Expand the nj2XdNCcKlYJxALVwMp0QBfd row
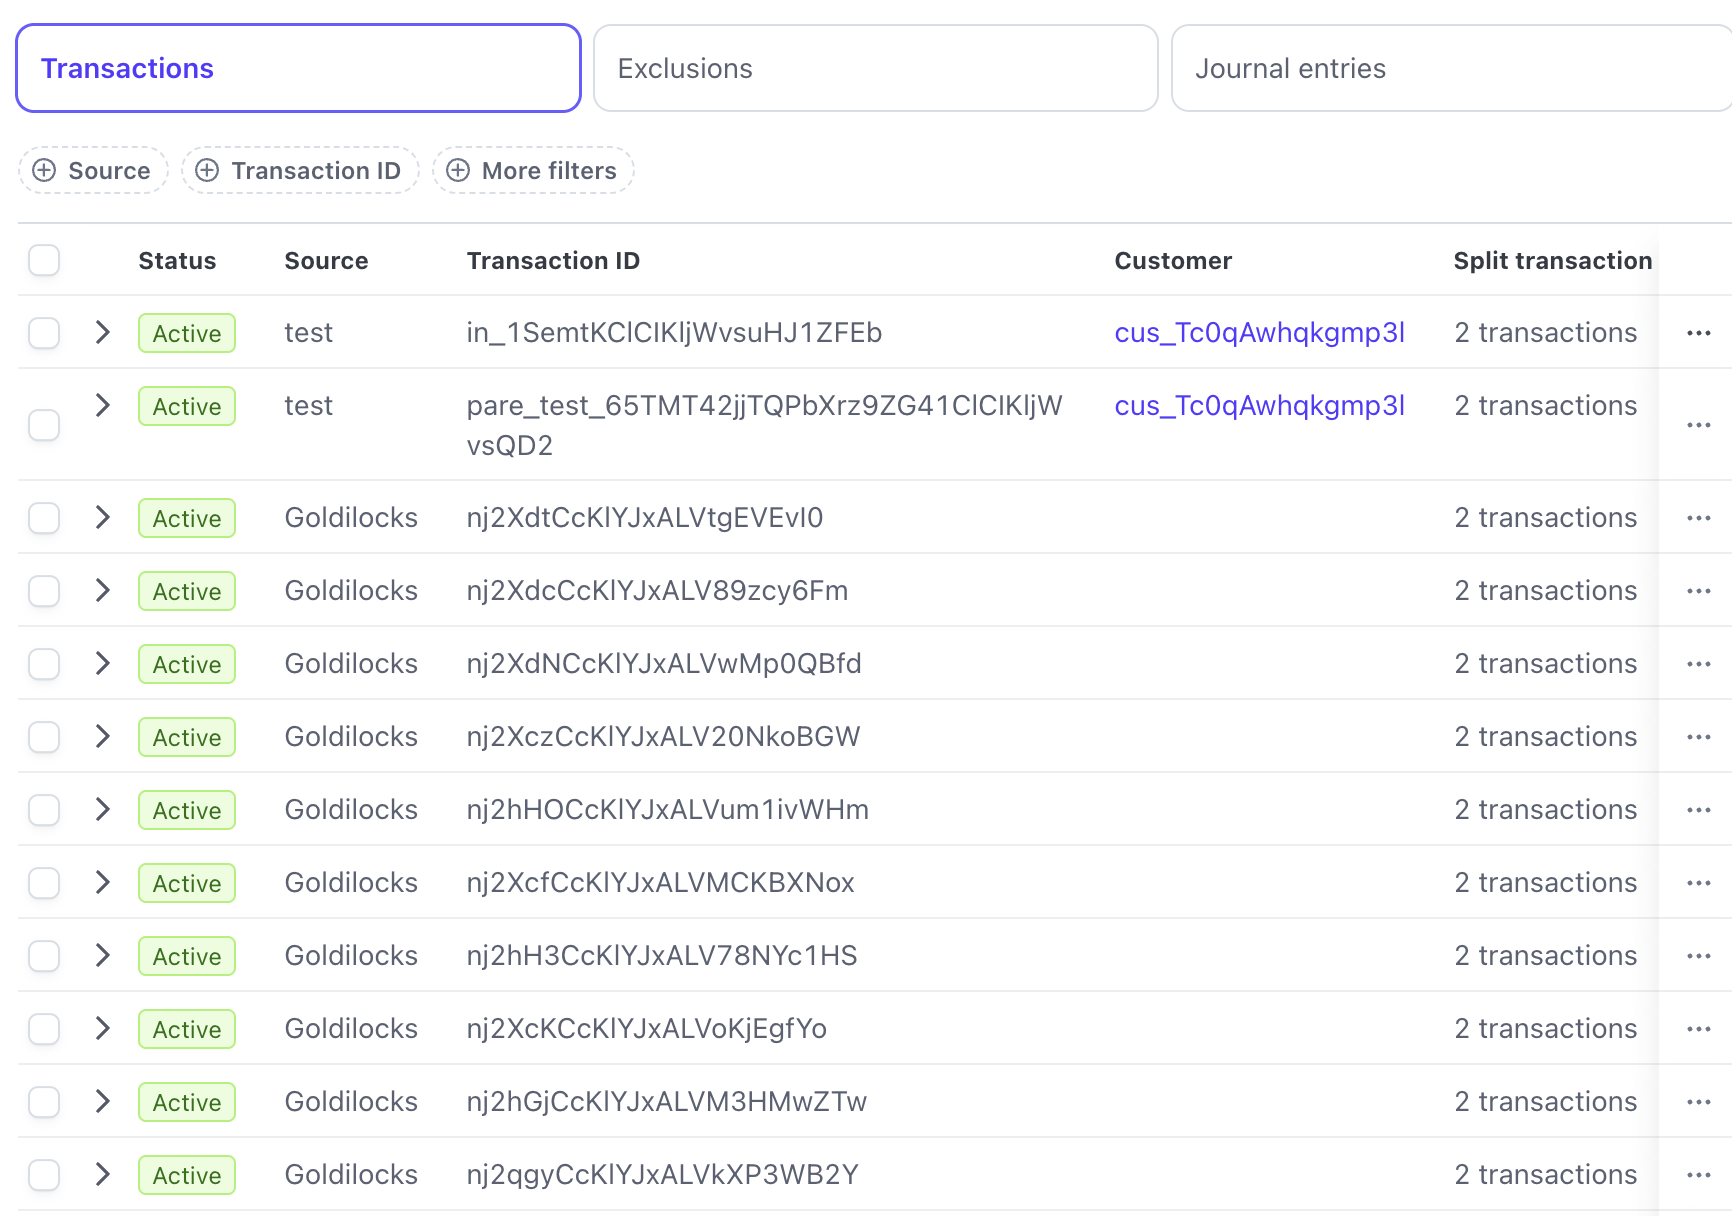 click(x=102, y=663)
